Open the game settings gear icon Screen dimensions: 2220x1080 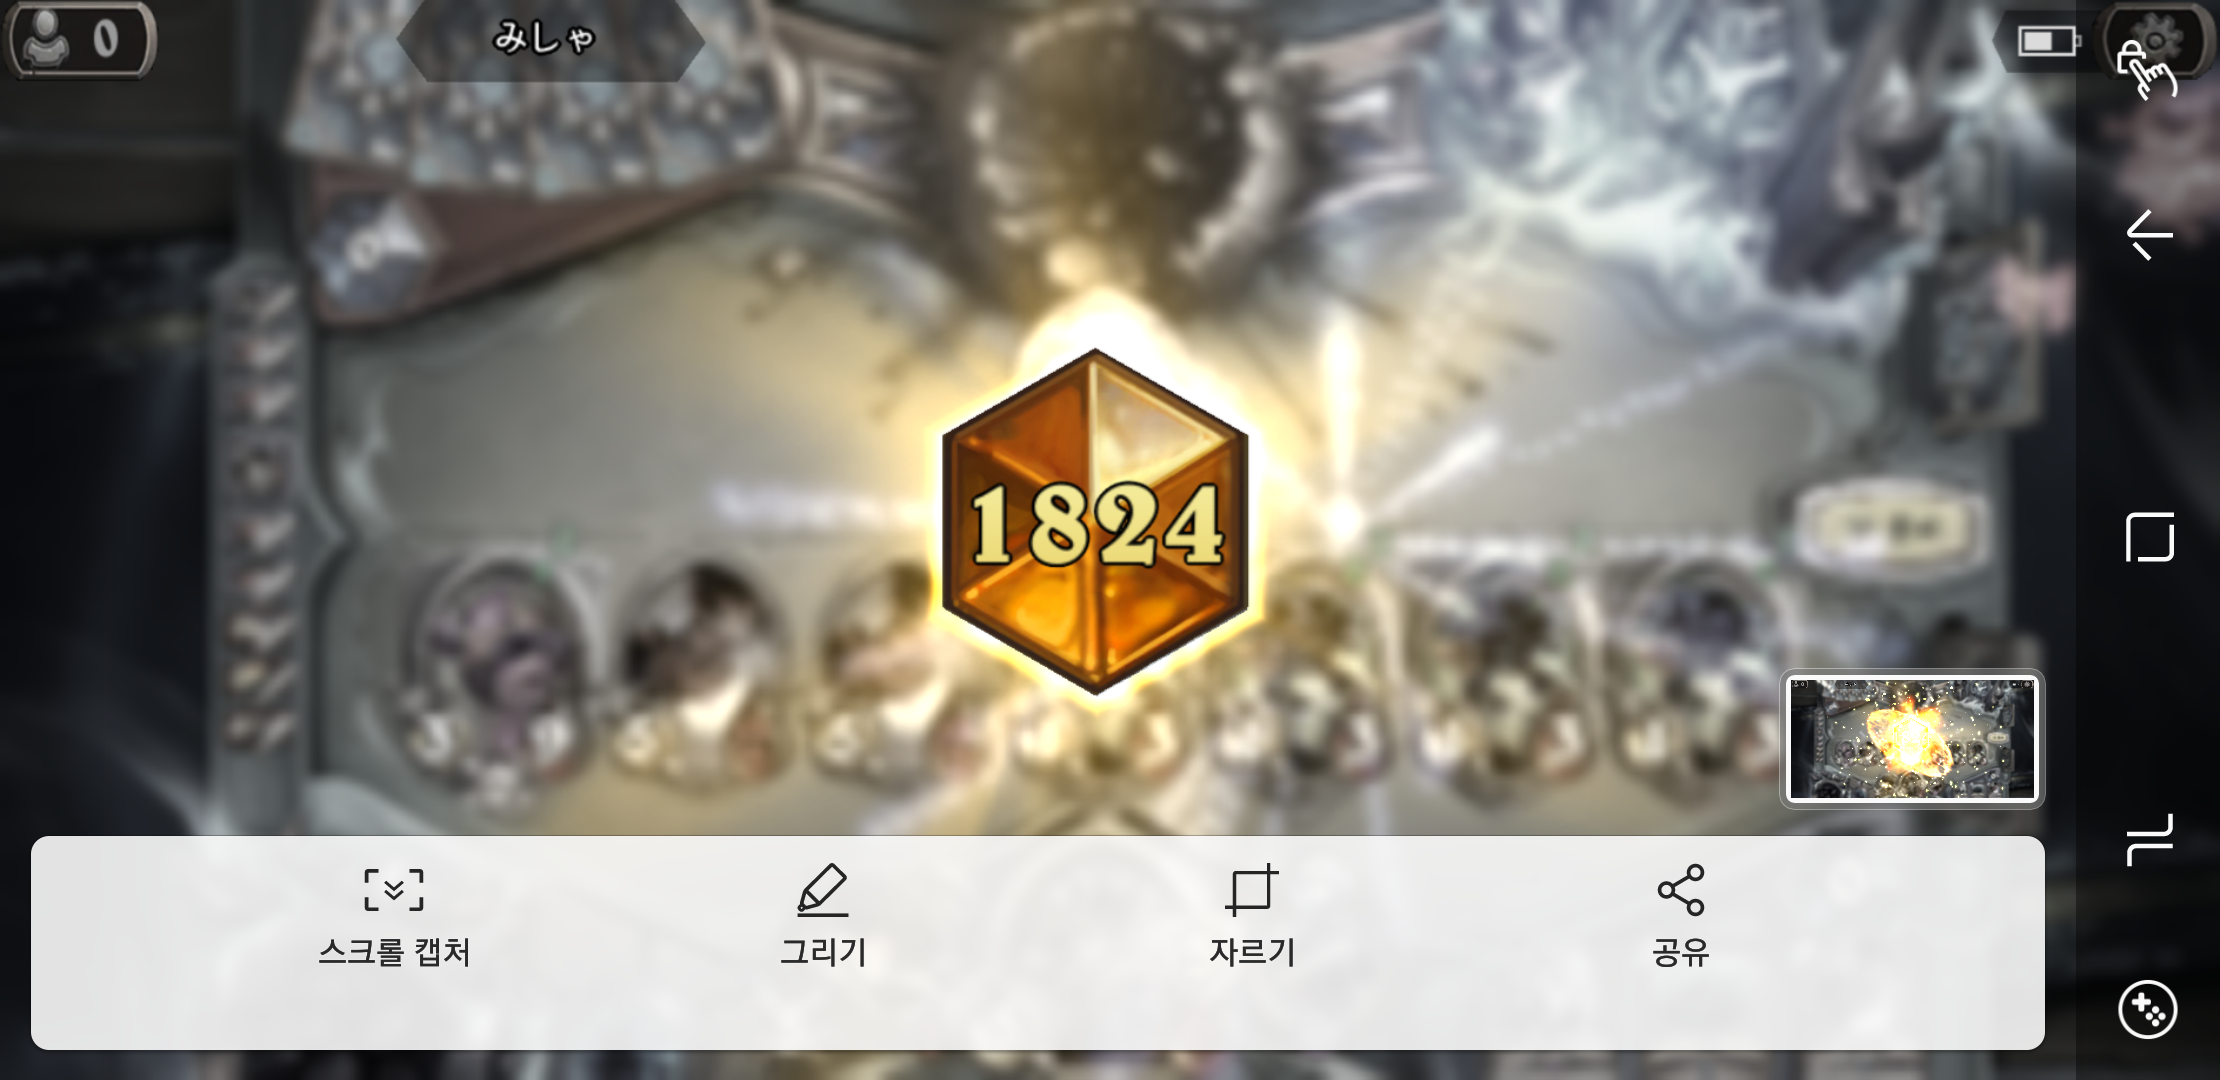pyautogui.click(x=2154, y=42)
